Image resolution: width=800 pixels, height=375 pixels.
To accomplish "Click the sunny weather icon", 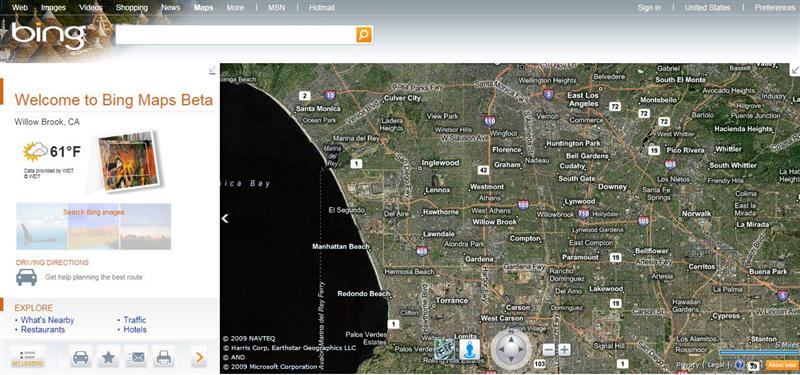I will 35,151.
